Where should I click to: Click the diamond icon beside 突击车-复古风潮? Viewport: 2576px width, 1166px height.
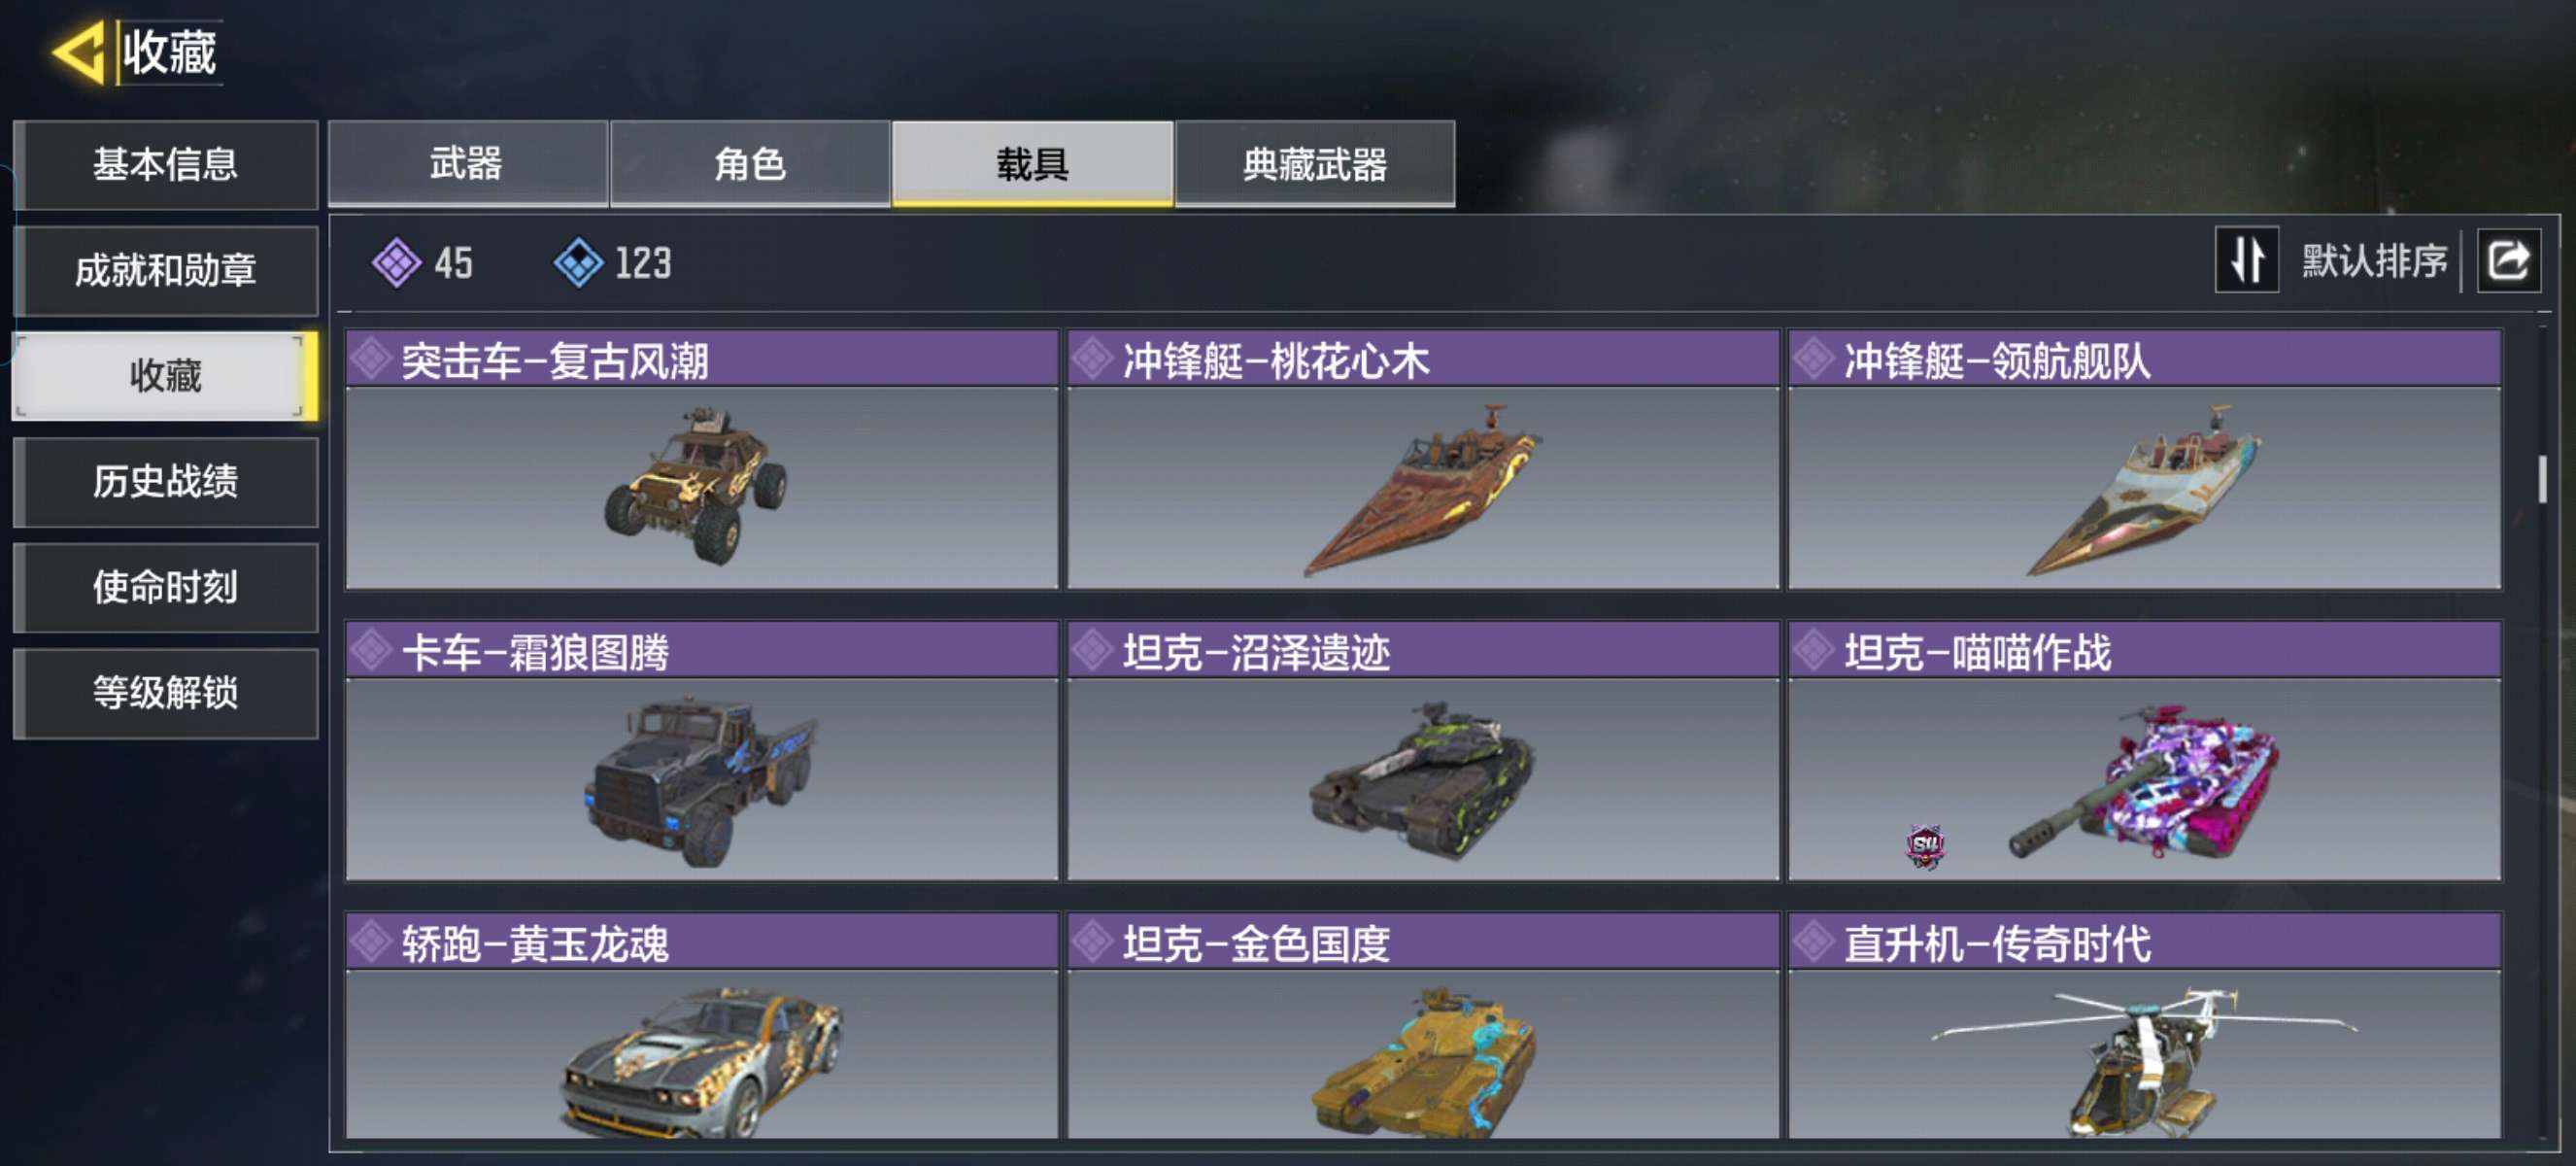pyautogui.click(x=371, y=359)
